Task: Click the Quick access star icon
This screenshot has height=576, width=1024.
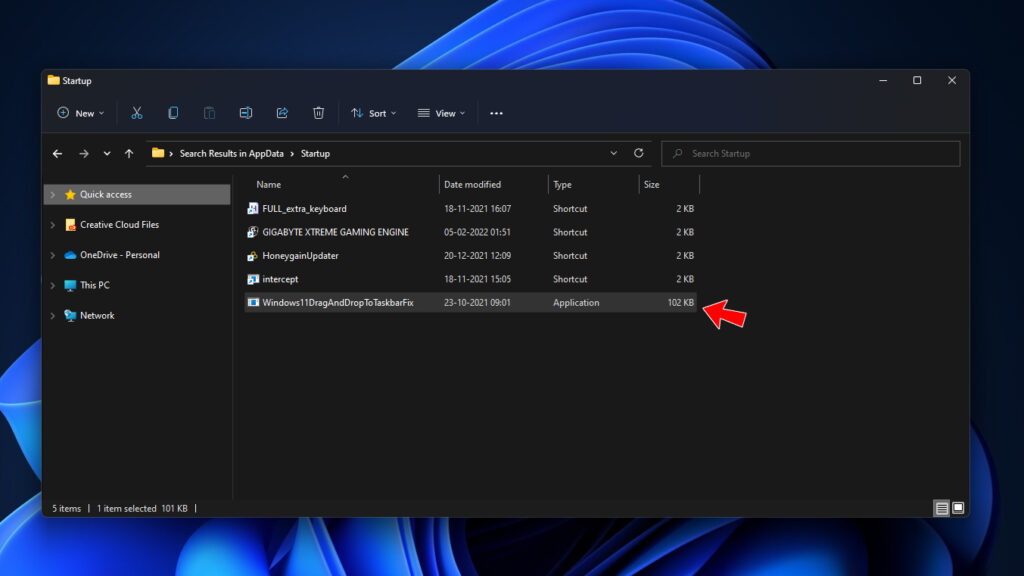Action: tap(70, 195)
